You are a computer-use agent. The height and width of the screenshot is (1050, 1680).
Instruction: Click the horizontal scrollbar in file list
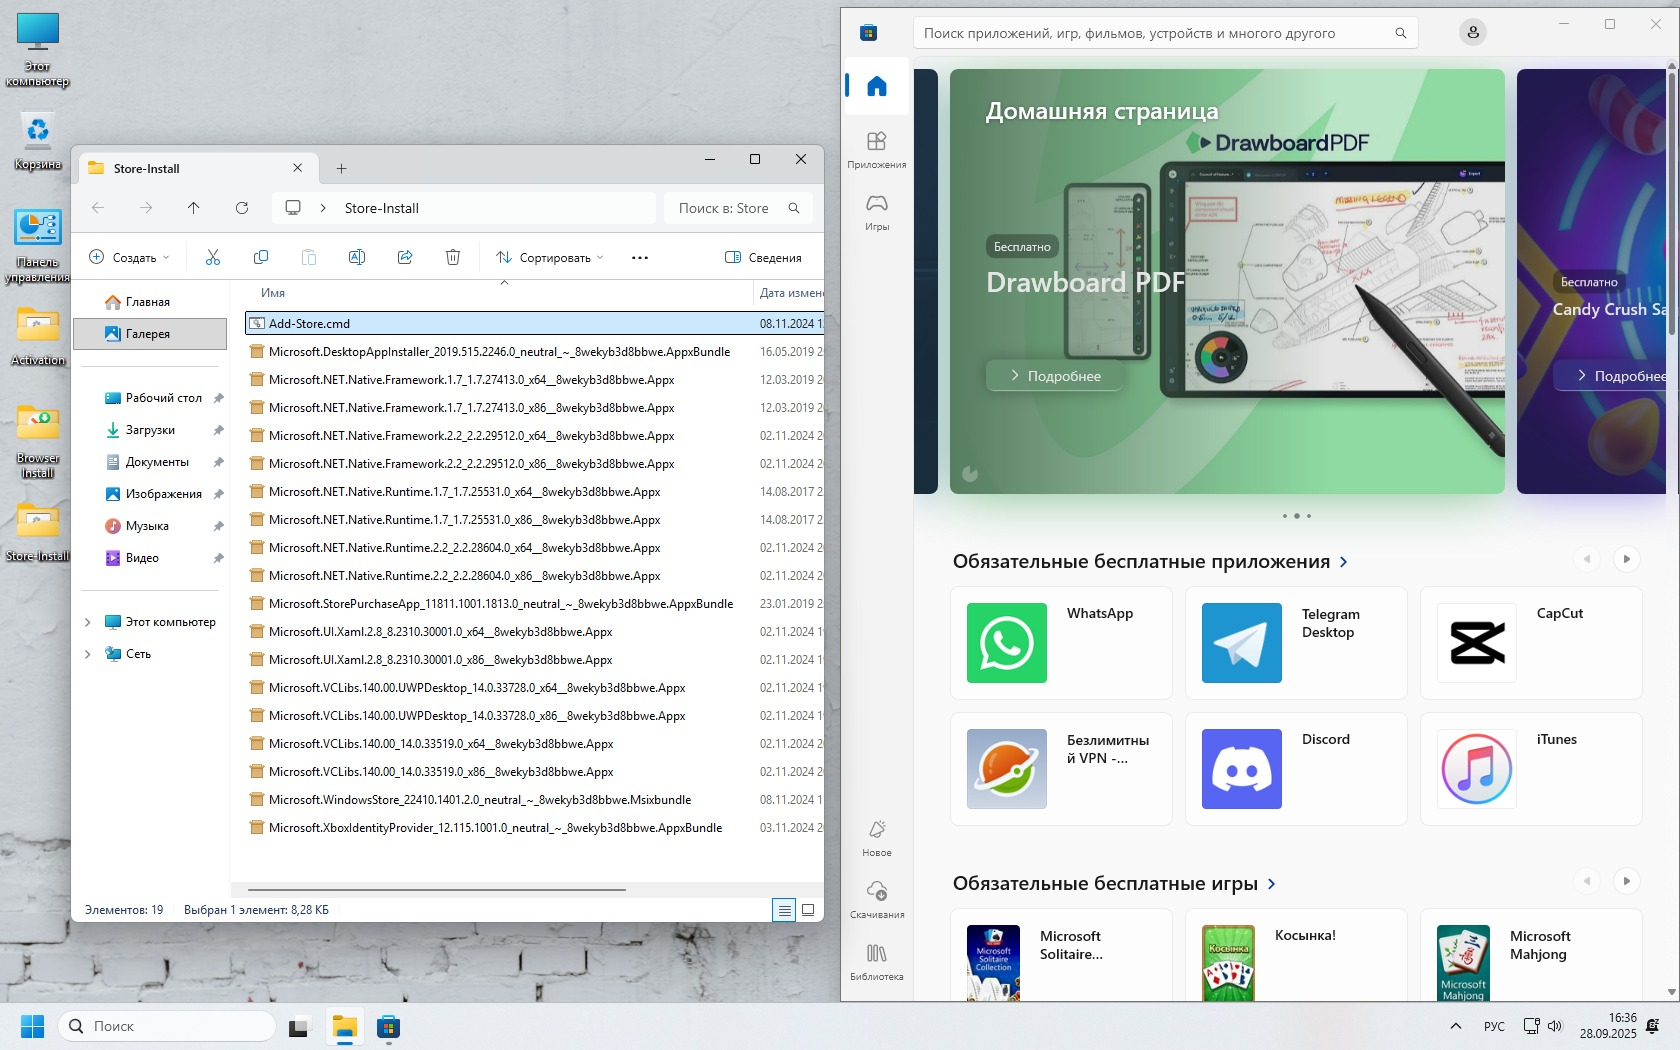[x=437, y=889]
